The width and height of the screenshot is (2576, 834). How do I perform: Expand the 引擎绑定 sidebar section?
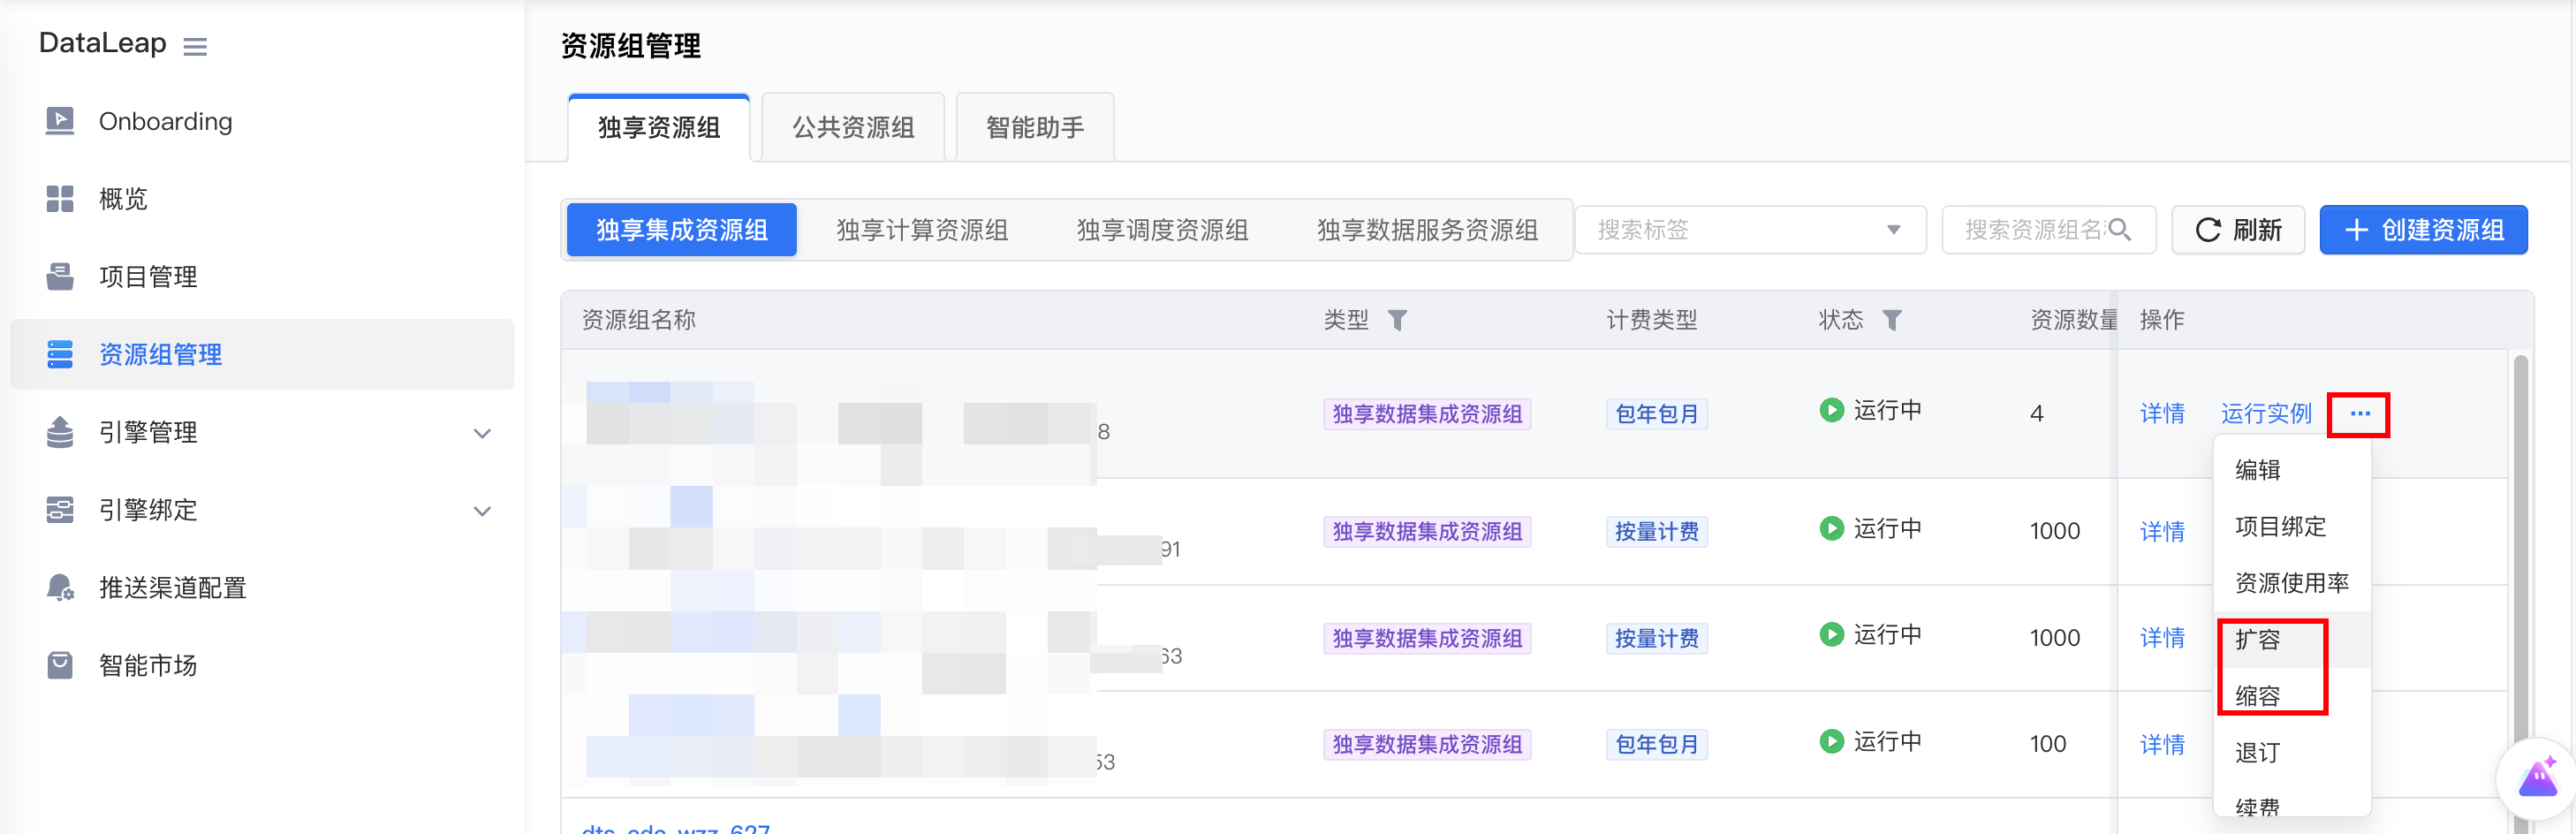pos(482,511)
